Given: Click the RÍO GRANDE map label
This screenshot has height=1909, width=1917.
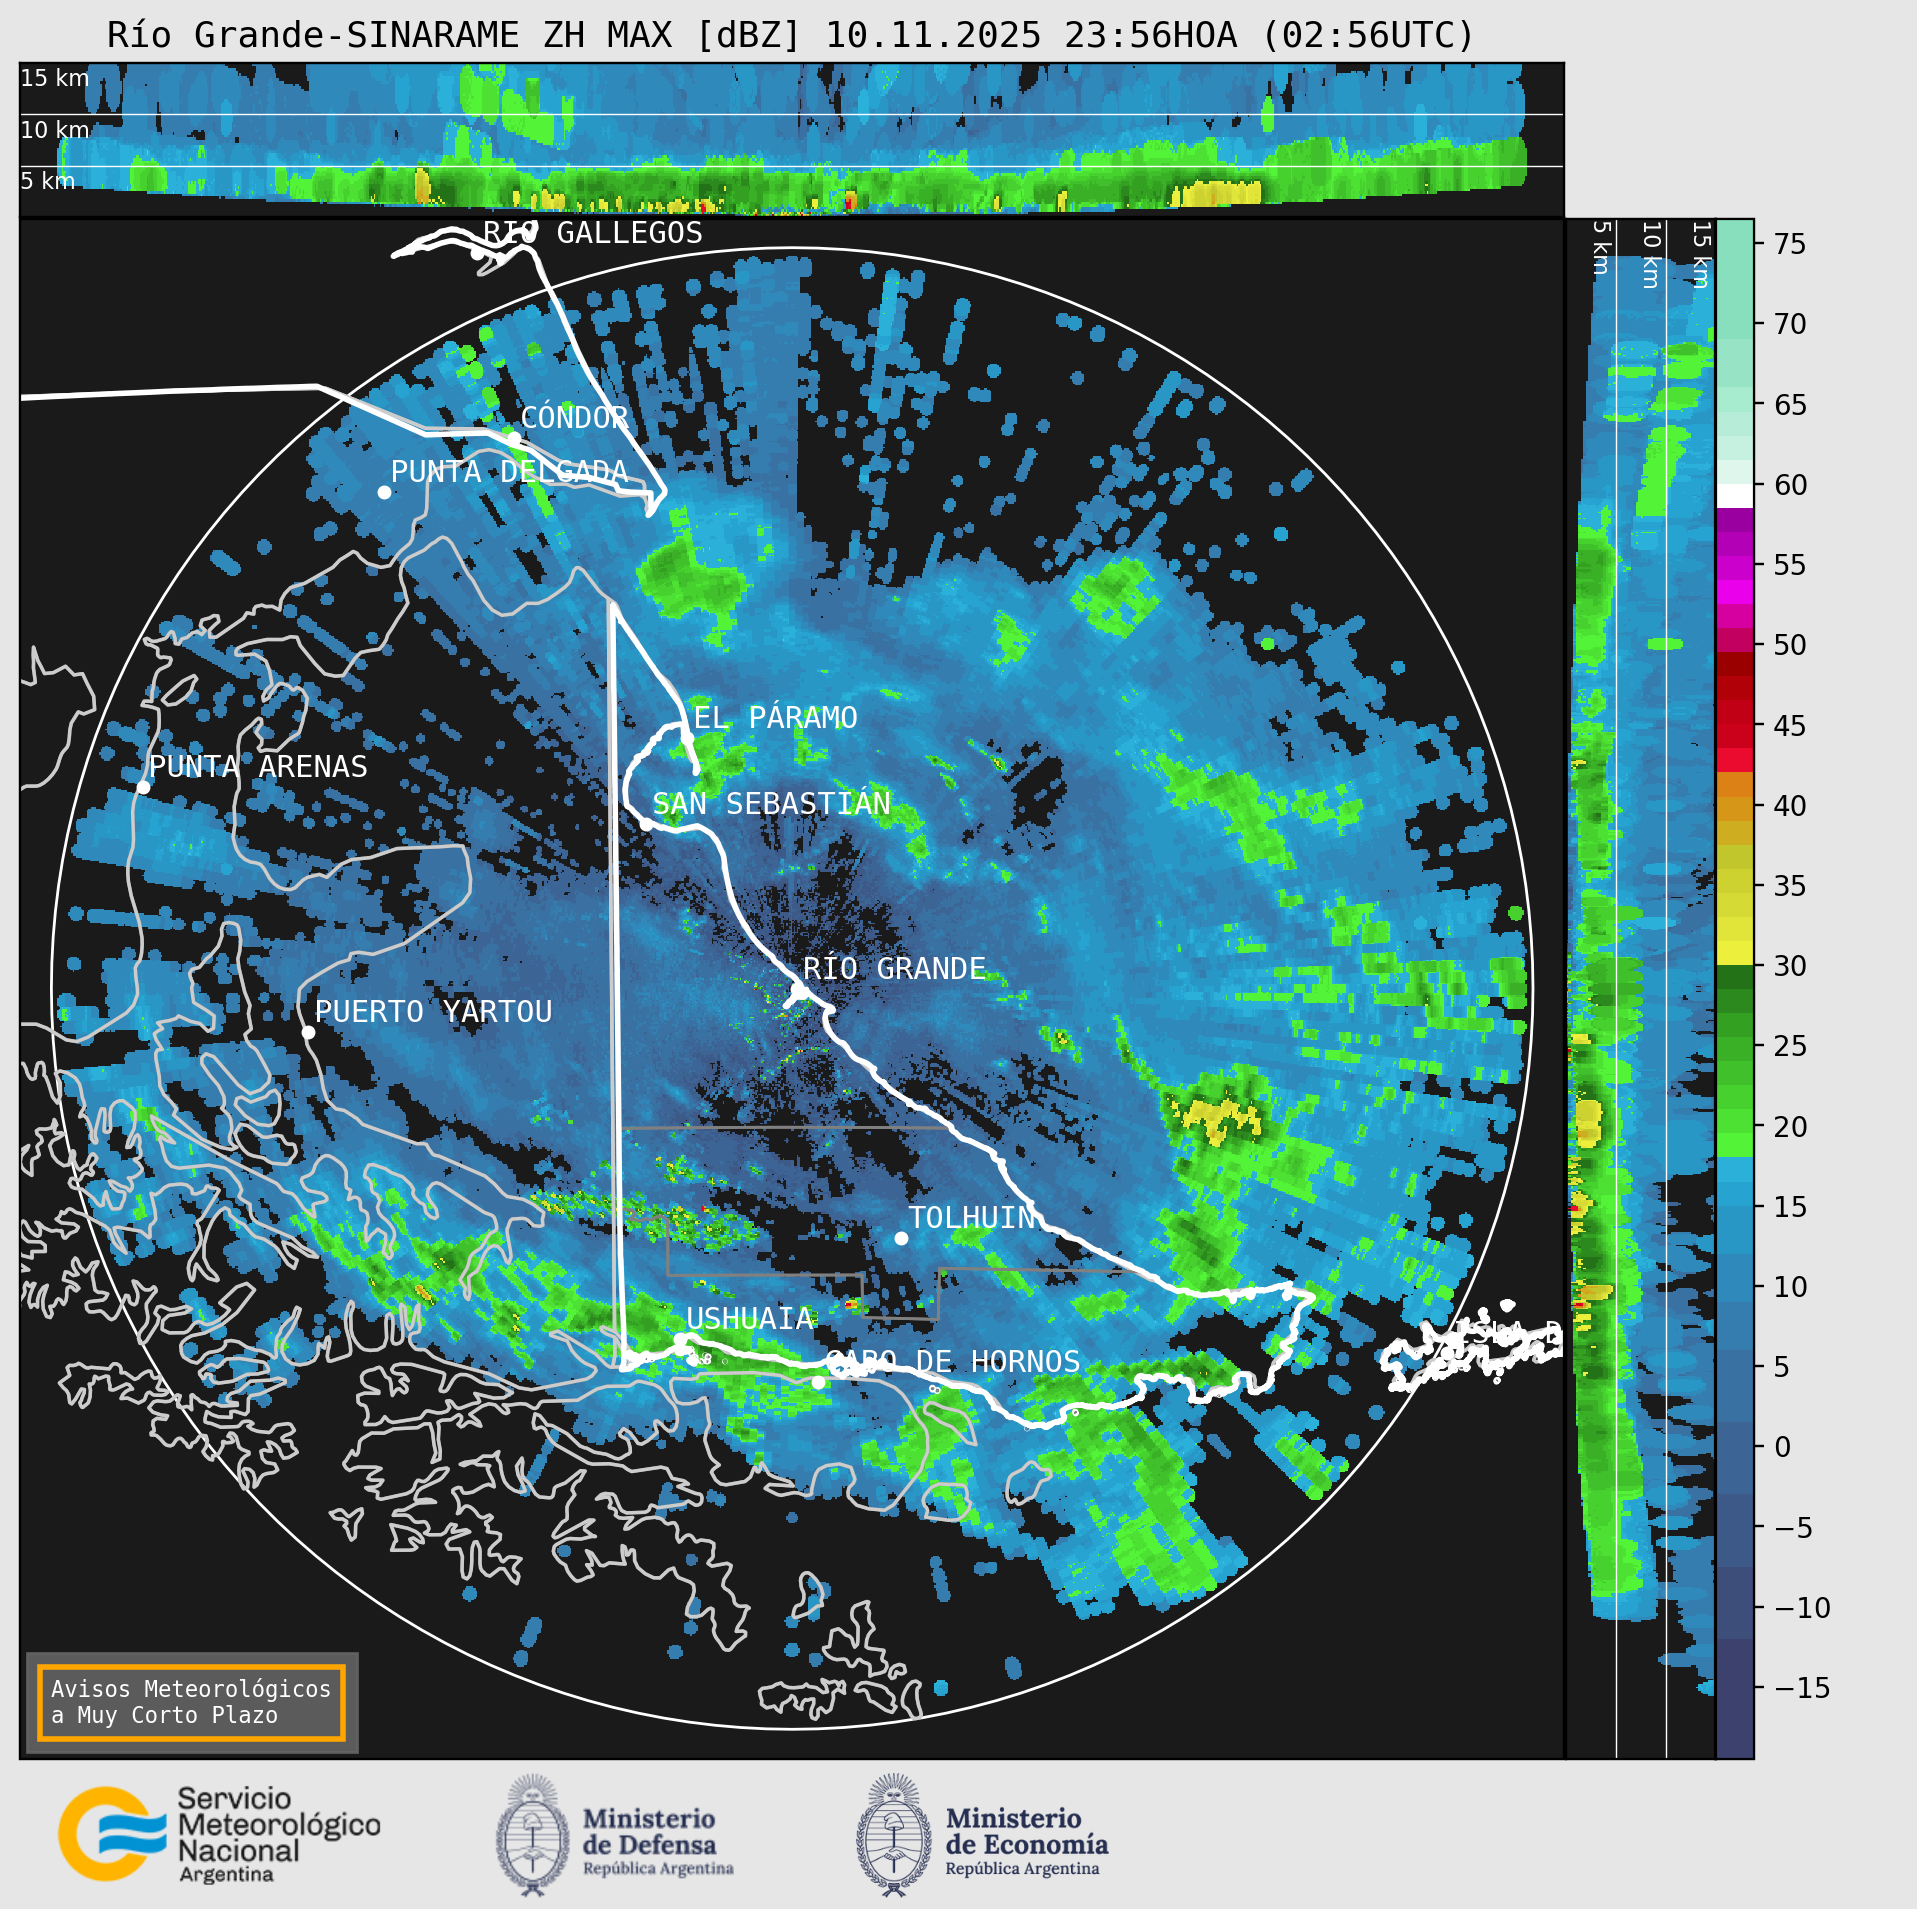Looking at the screenshot, I should [x=894, y=968].
